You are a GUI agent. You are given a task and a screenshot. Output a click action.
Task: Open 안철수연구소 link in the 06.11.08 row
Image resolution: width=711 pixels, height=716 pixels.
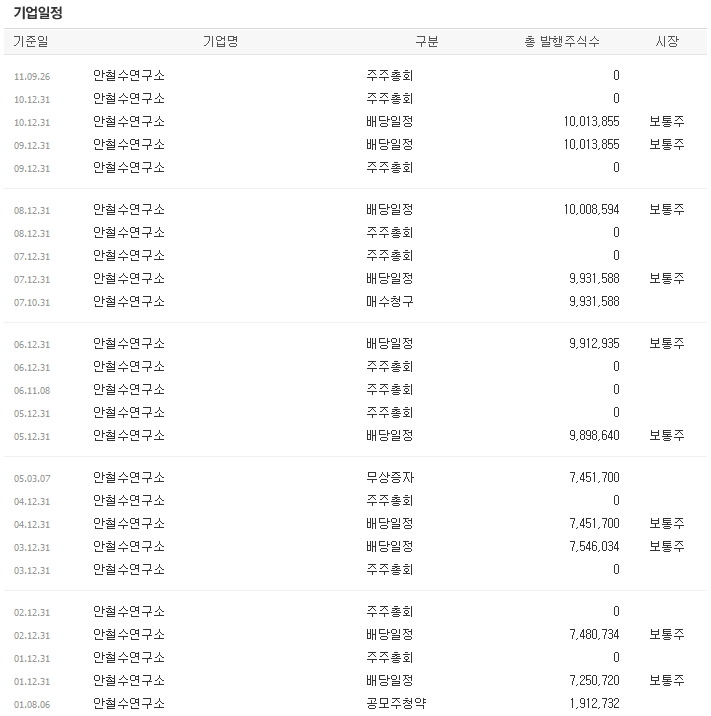[129, 390]
